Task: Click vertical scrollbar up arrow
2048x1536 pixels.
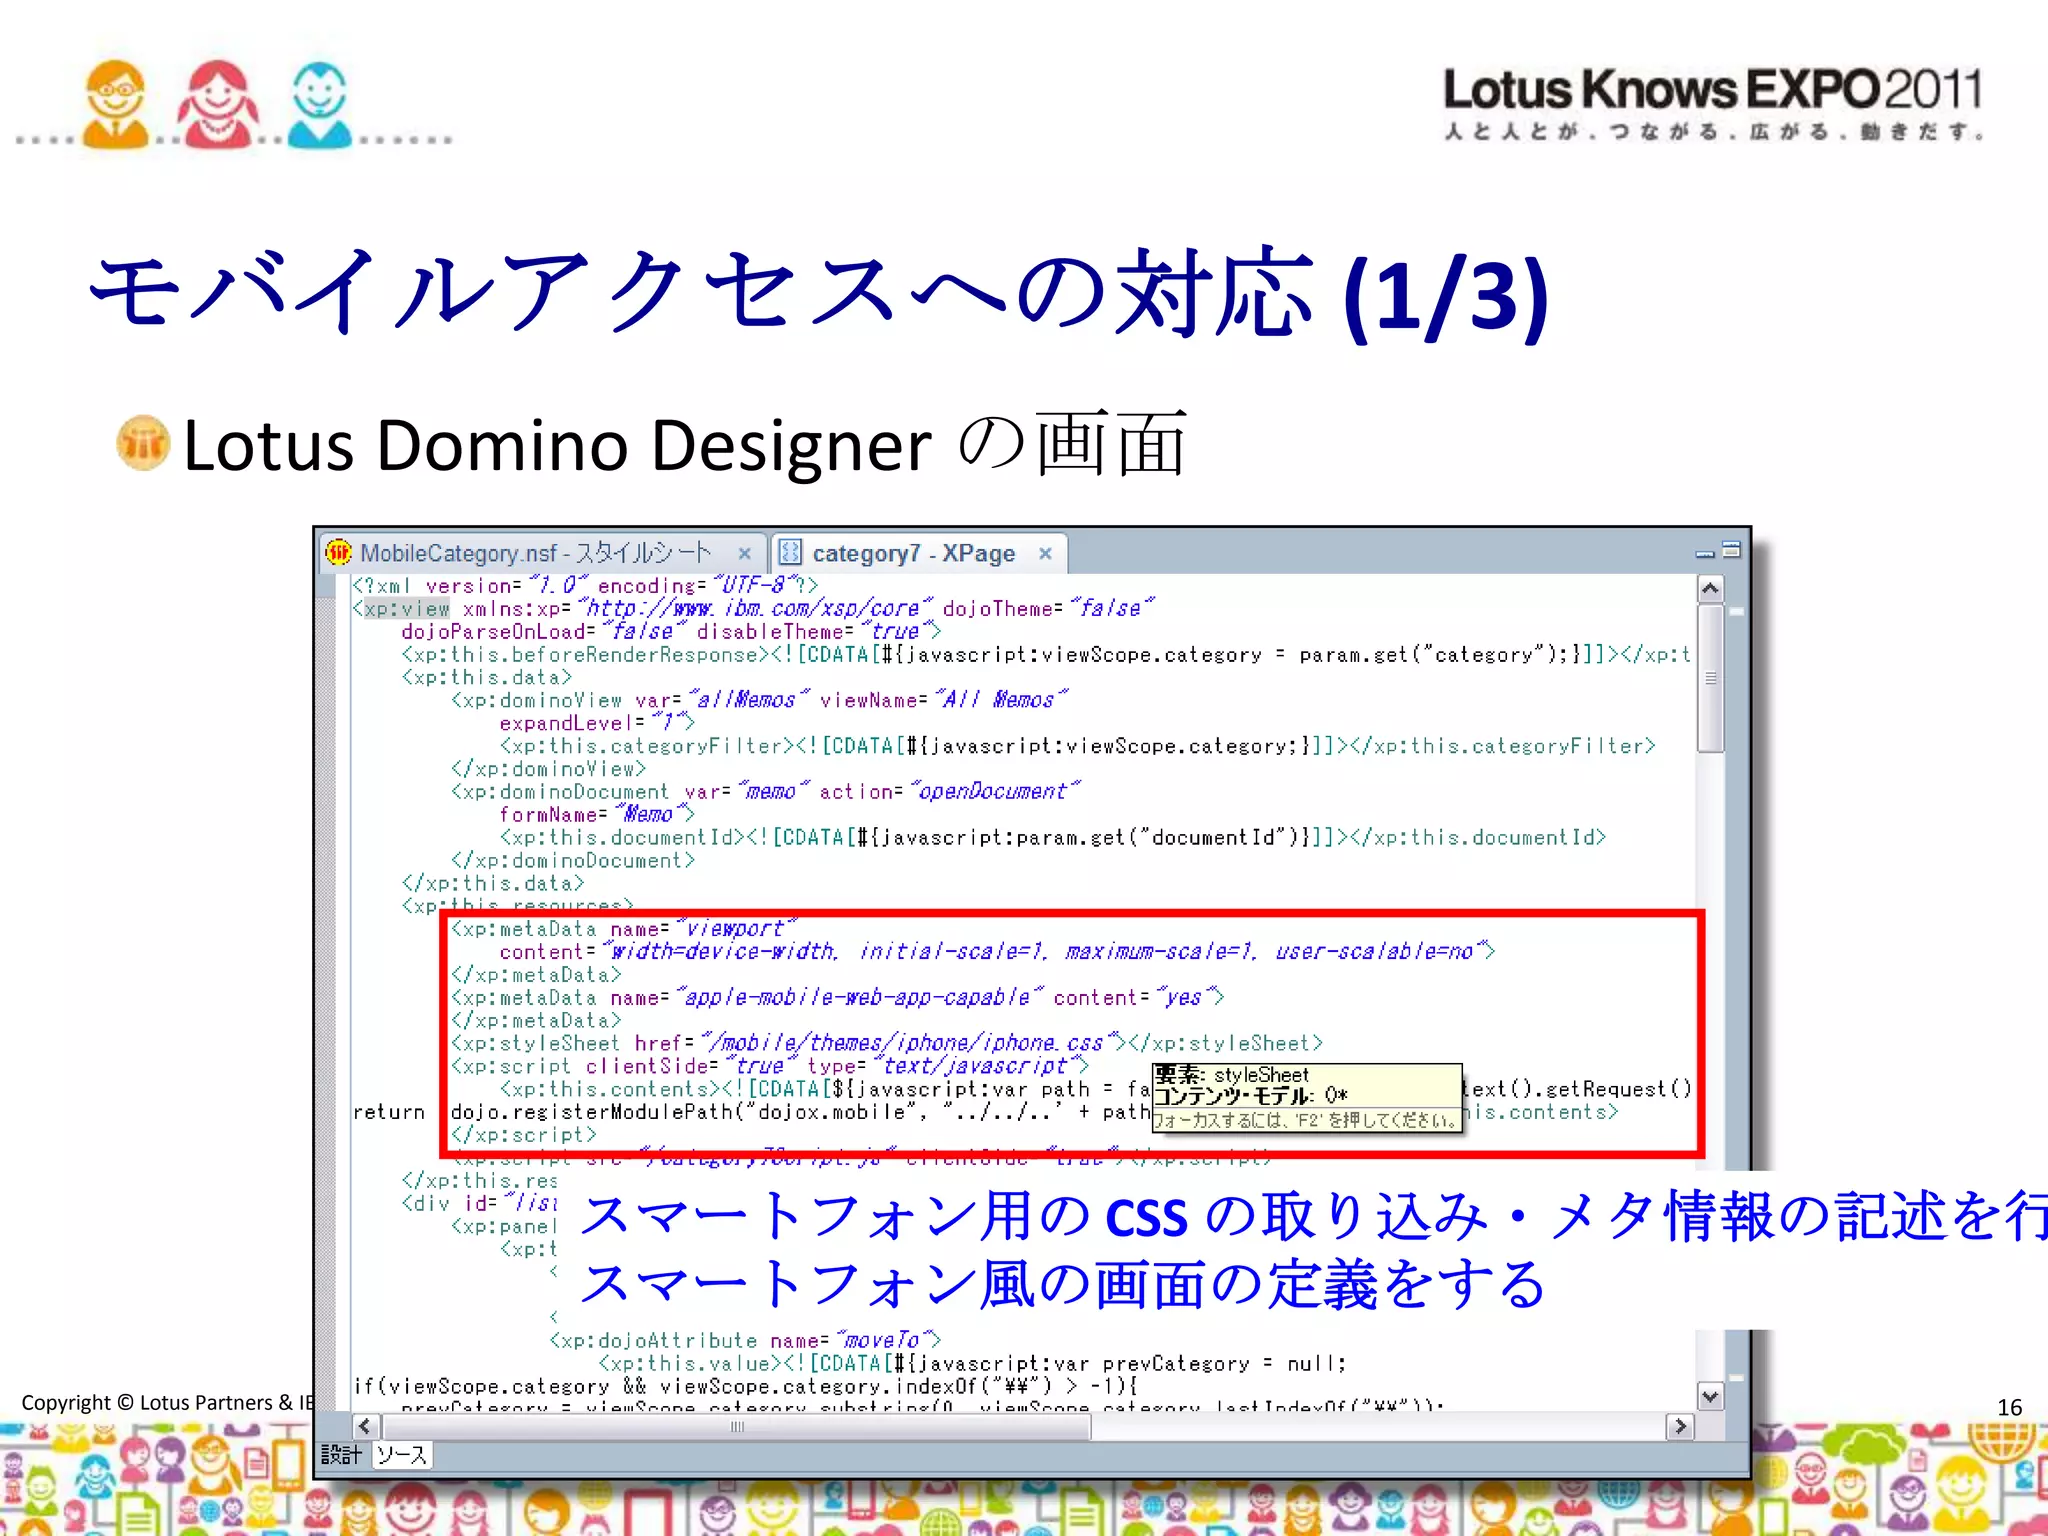Action: 1710,589
